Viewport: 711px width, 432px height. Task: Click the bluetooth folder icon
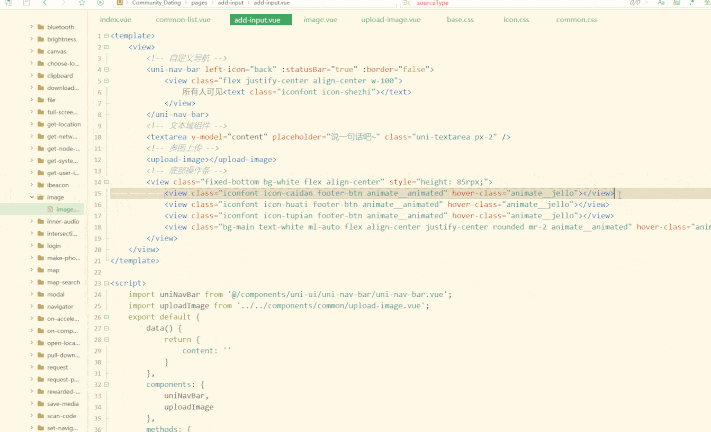[x=41, y=27]
